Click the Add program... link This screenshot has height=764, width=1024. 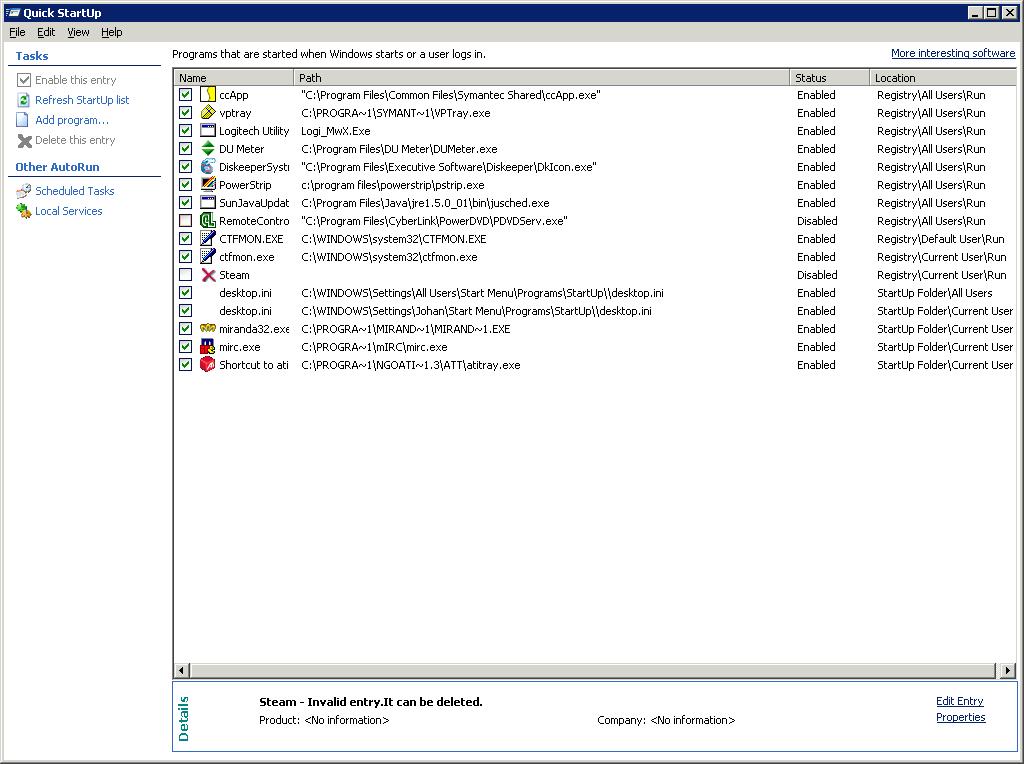click(x=72, y=120)
